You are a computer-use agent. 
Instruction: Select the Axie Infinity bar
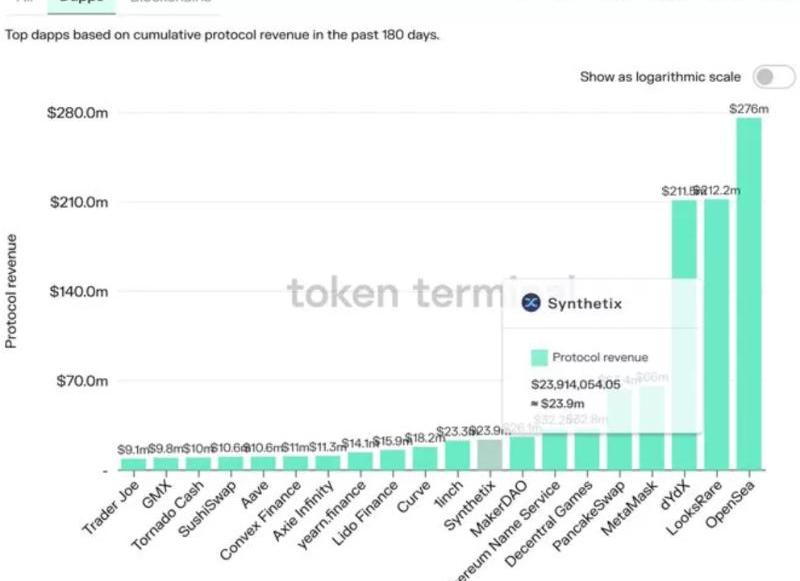tap(328, 463)
